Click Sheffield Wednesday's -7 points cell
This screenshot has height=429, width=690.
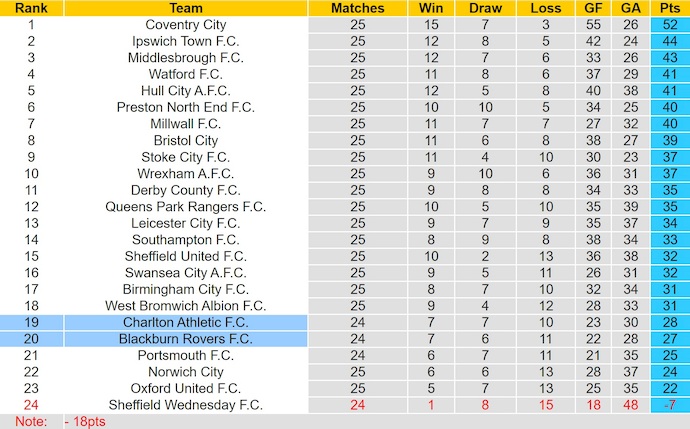pos(669,405)
